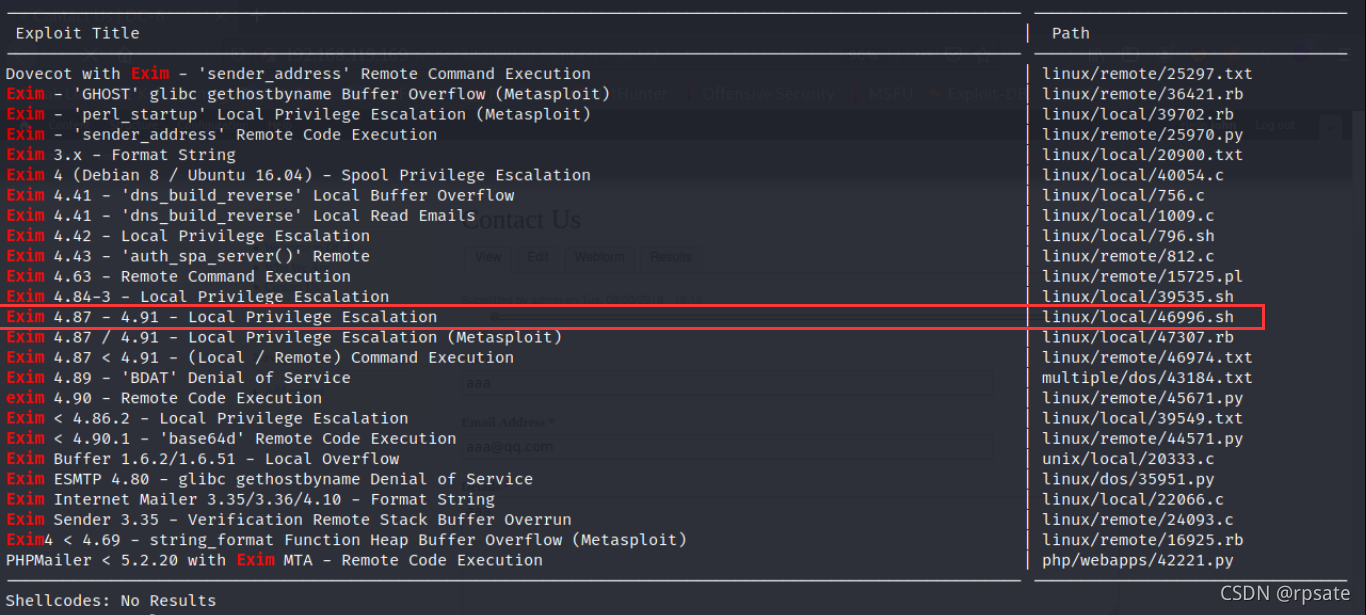
Task: Select the Dovecot with Exim 'sender_address' title row
Action: click(298, 74)
